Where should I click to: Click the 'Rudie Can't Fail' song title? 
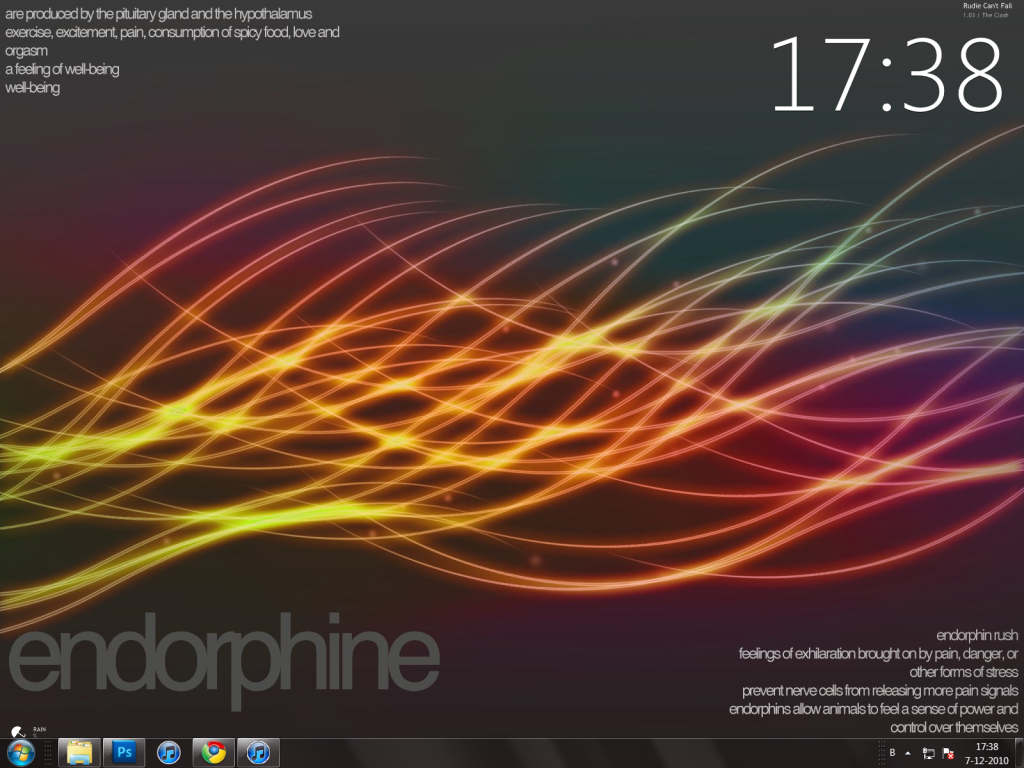[987, 6]
